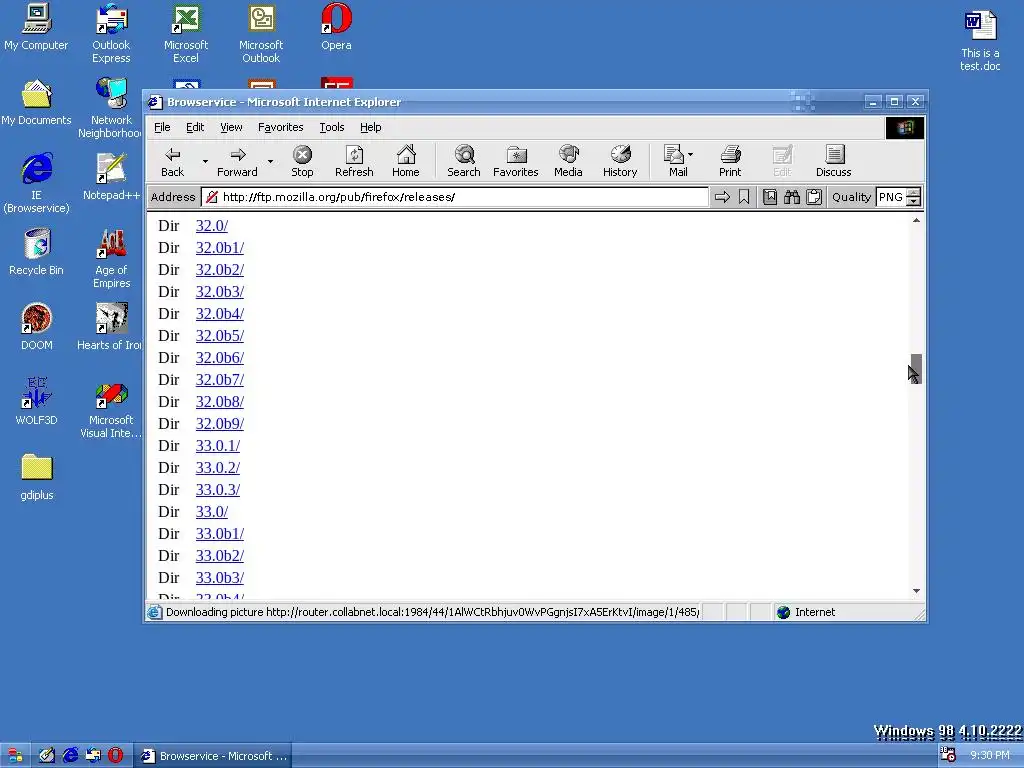
Task: Open the 32.0/ directory link
Action: (212, 226)
